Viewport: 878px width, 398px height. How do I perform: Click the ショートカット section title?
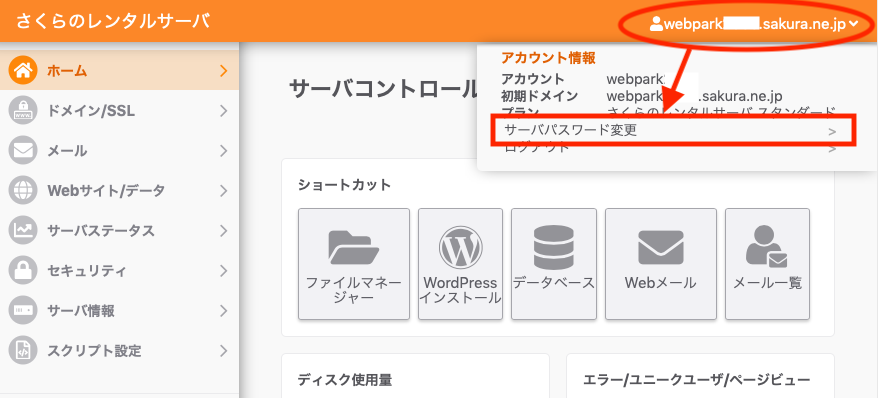click(345, 185)
